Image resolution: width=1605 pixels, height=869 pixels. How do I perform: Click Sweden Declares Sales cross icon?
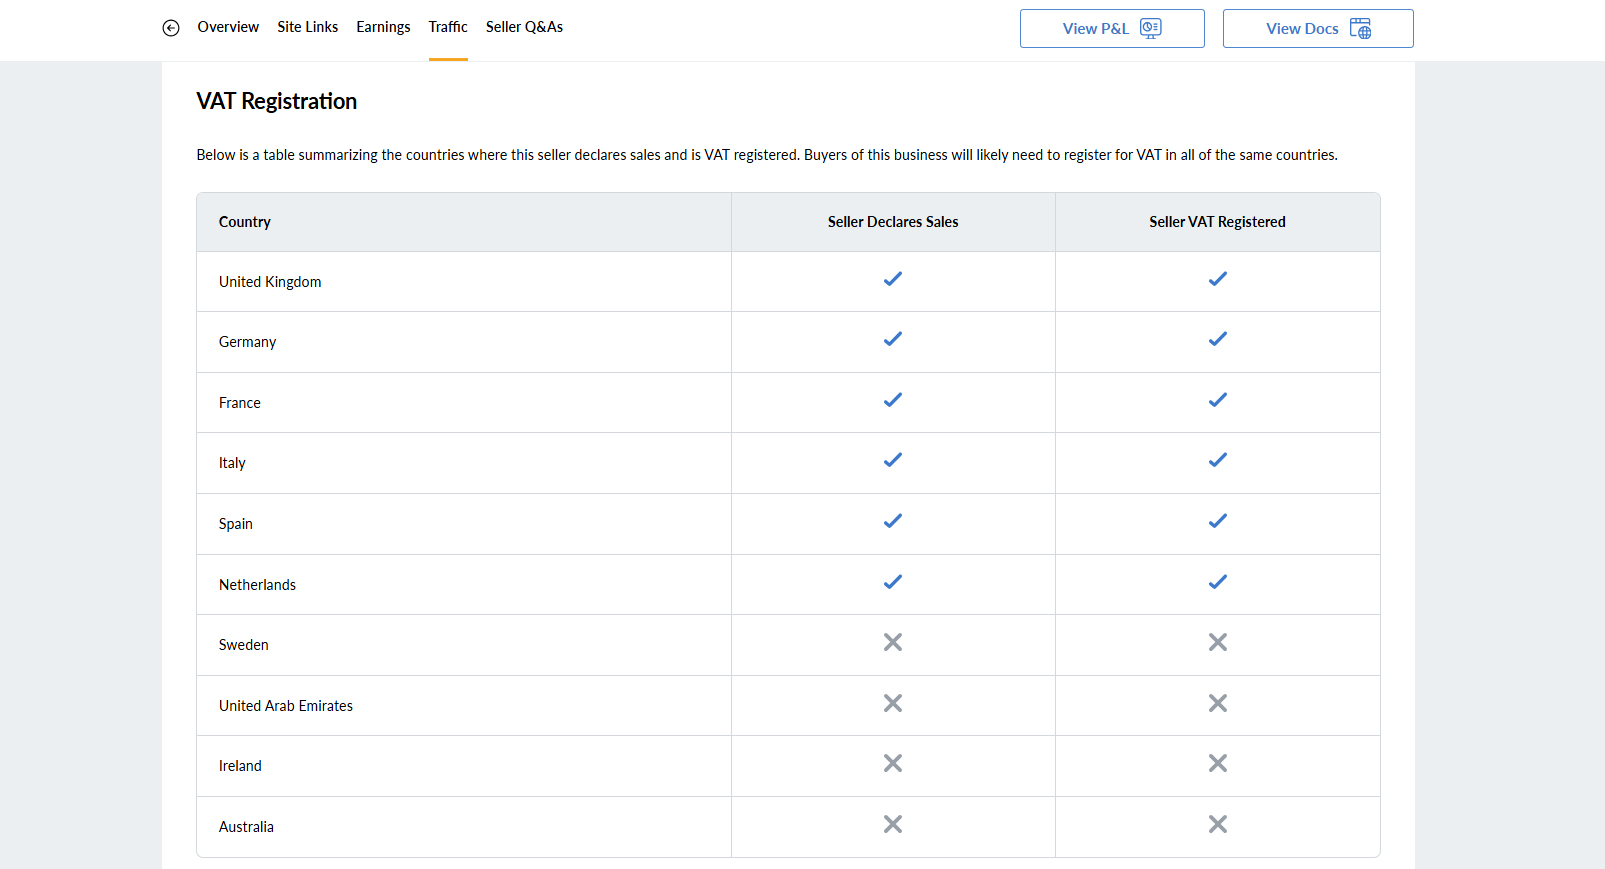[x=893, y=642]
